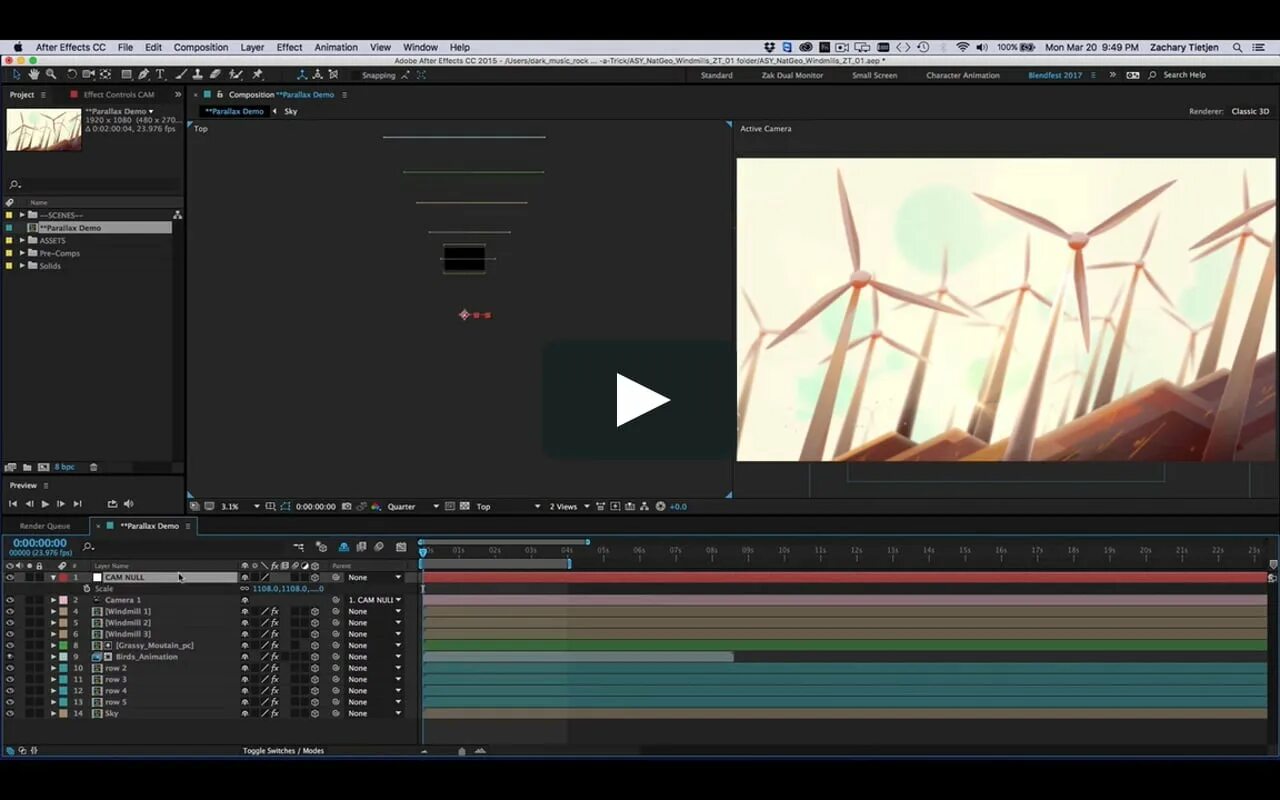Image resolution: width=1280 pixels, height=800 pixels.
Task: Collapse the CAM NULL layer properties
Action: [53, 578]
